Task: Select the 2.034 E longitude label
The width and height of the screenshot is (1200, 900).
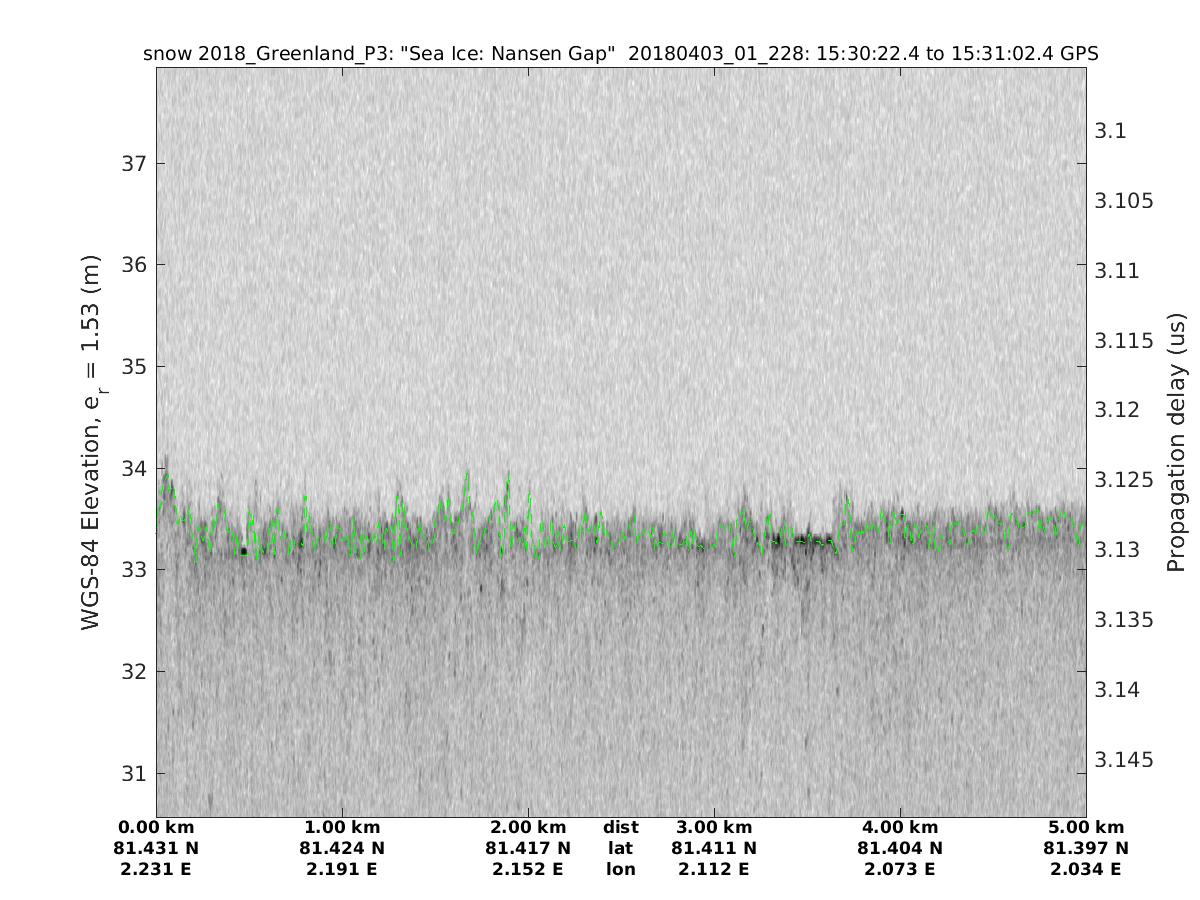Action: (1086, 869)
